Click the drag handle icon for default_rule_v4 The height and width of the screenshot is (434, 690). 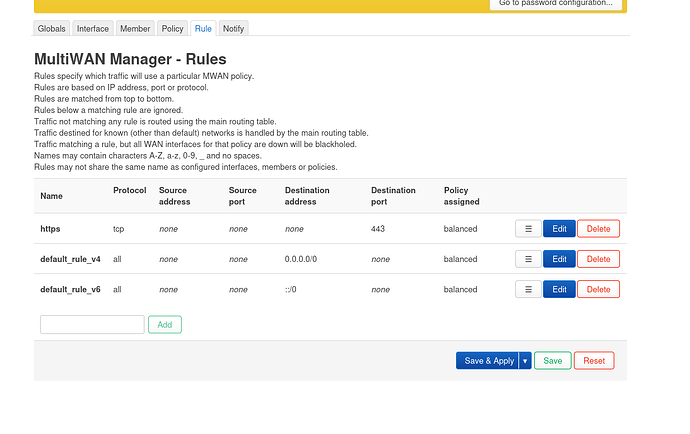(528, 259)
